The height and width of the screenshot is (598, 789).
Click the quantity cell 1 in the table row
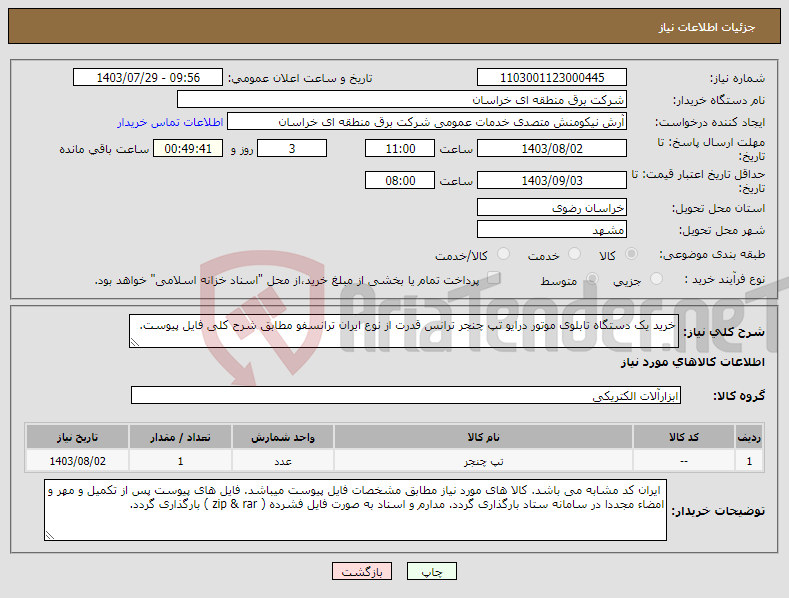[x=180, y=461]
